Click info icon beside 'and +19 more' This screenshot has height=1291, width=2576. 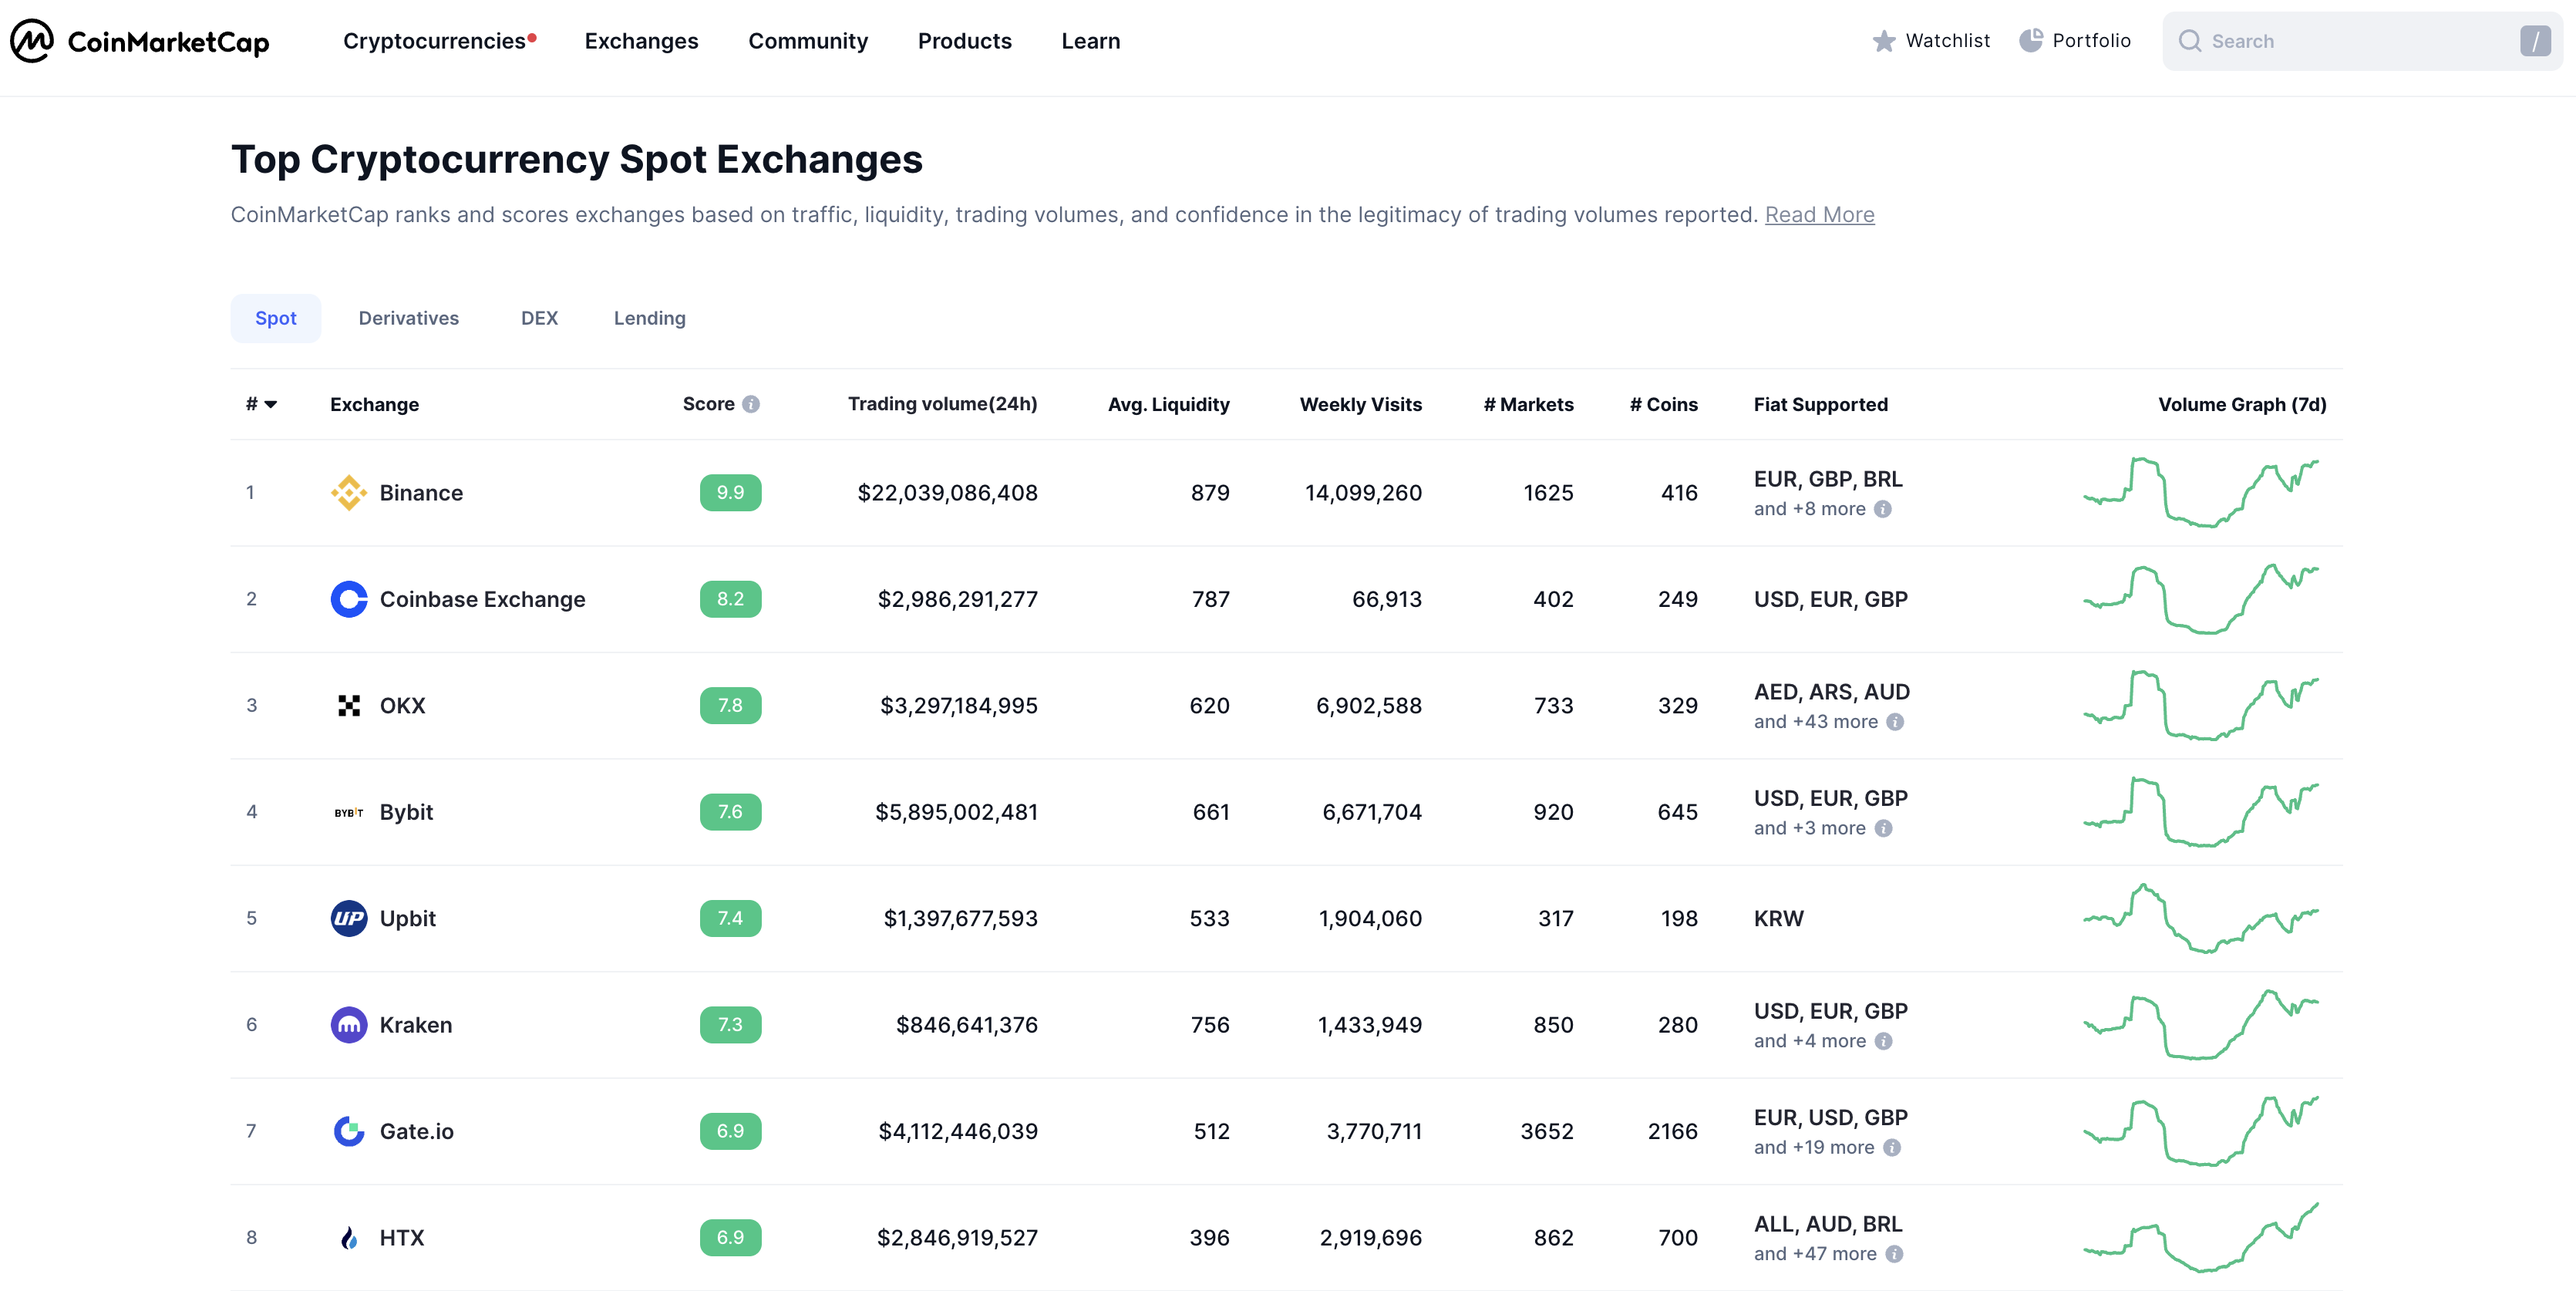[x=1892, y=1148]
